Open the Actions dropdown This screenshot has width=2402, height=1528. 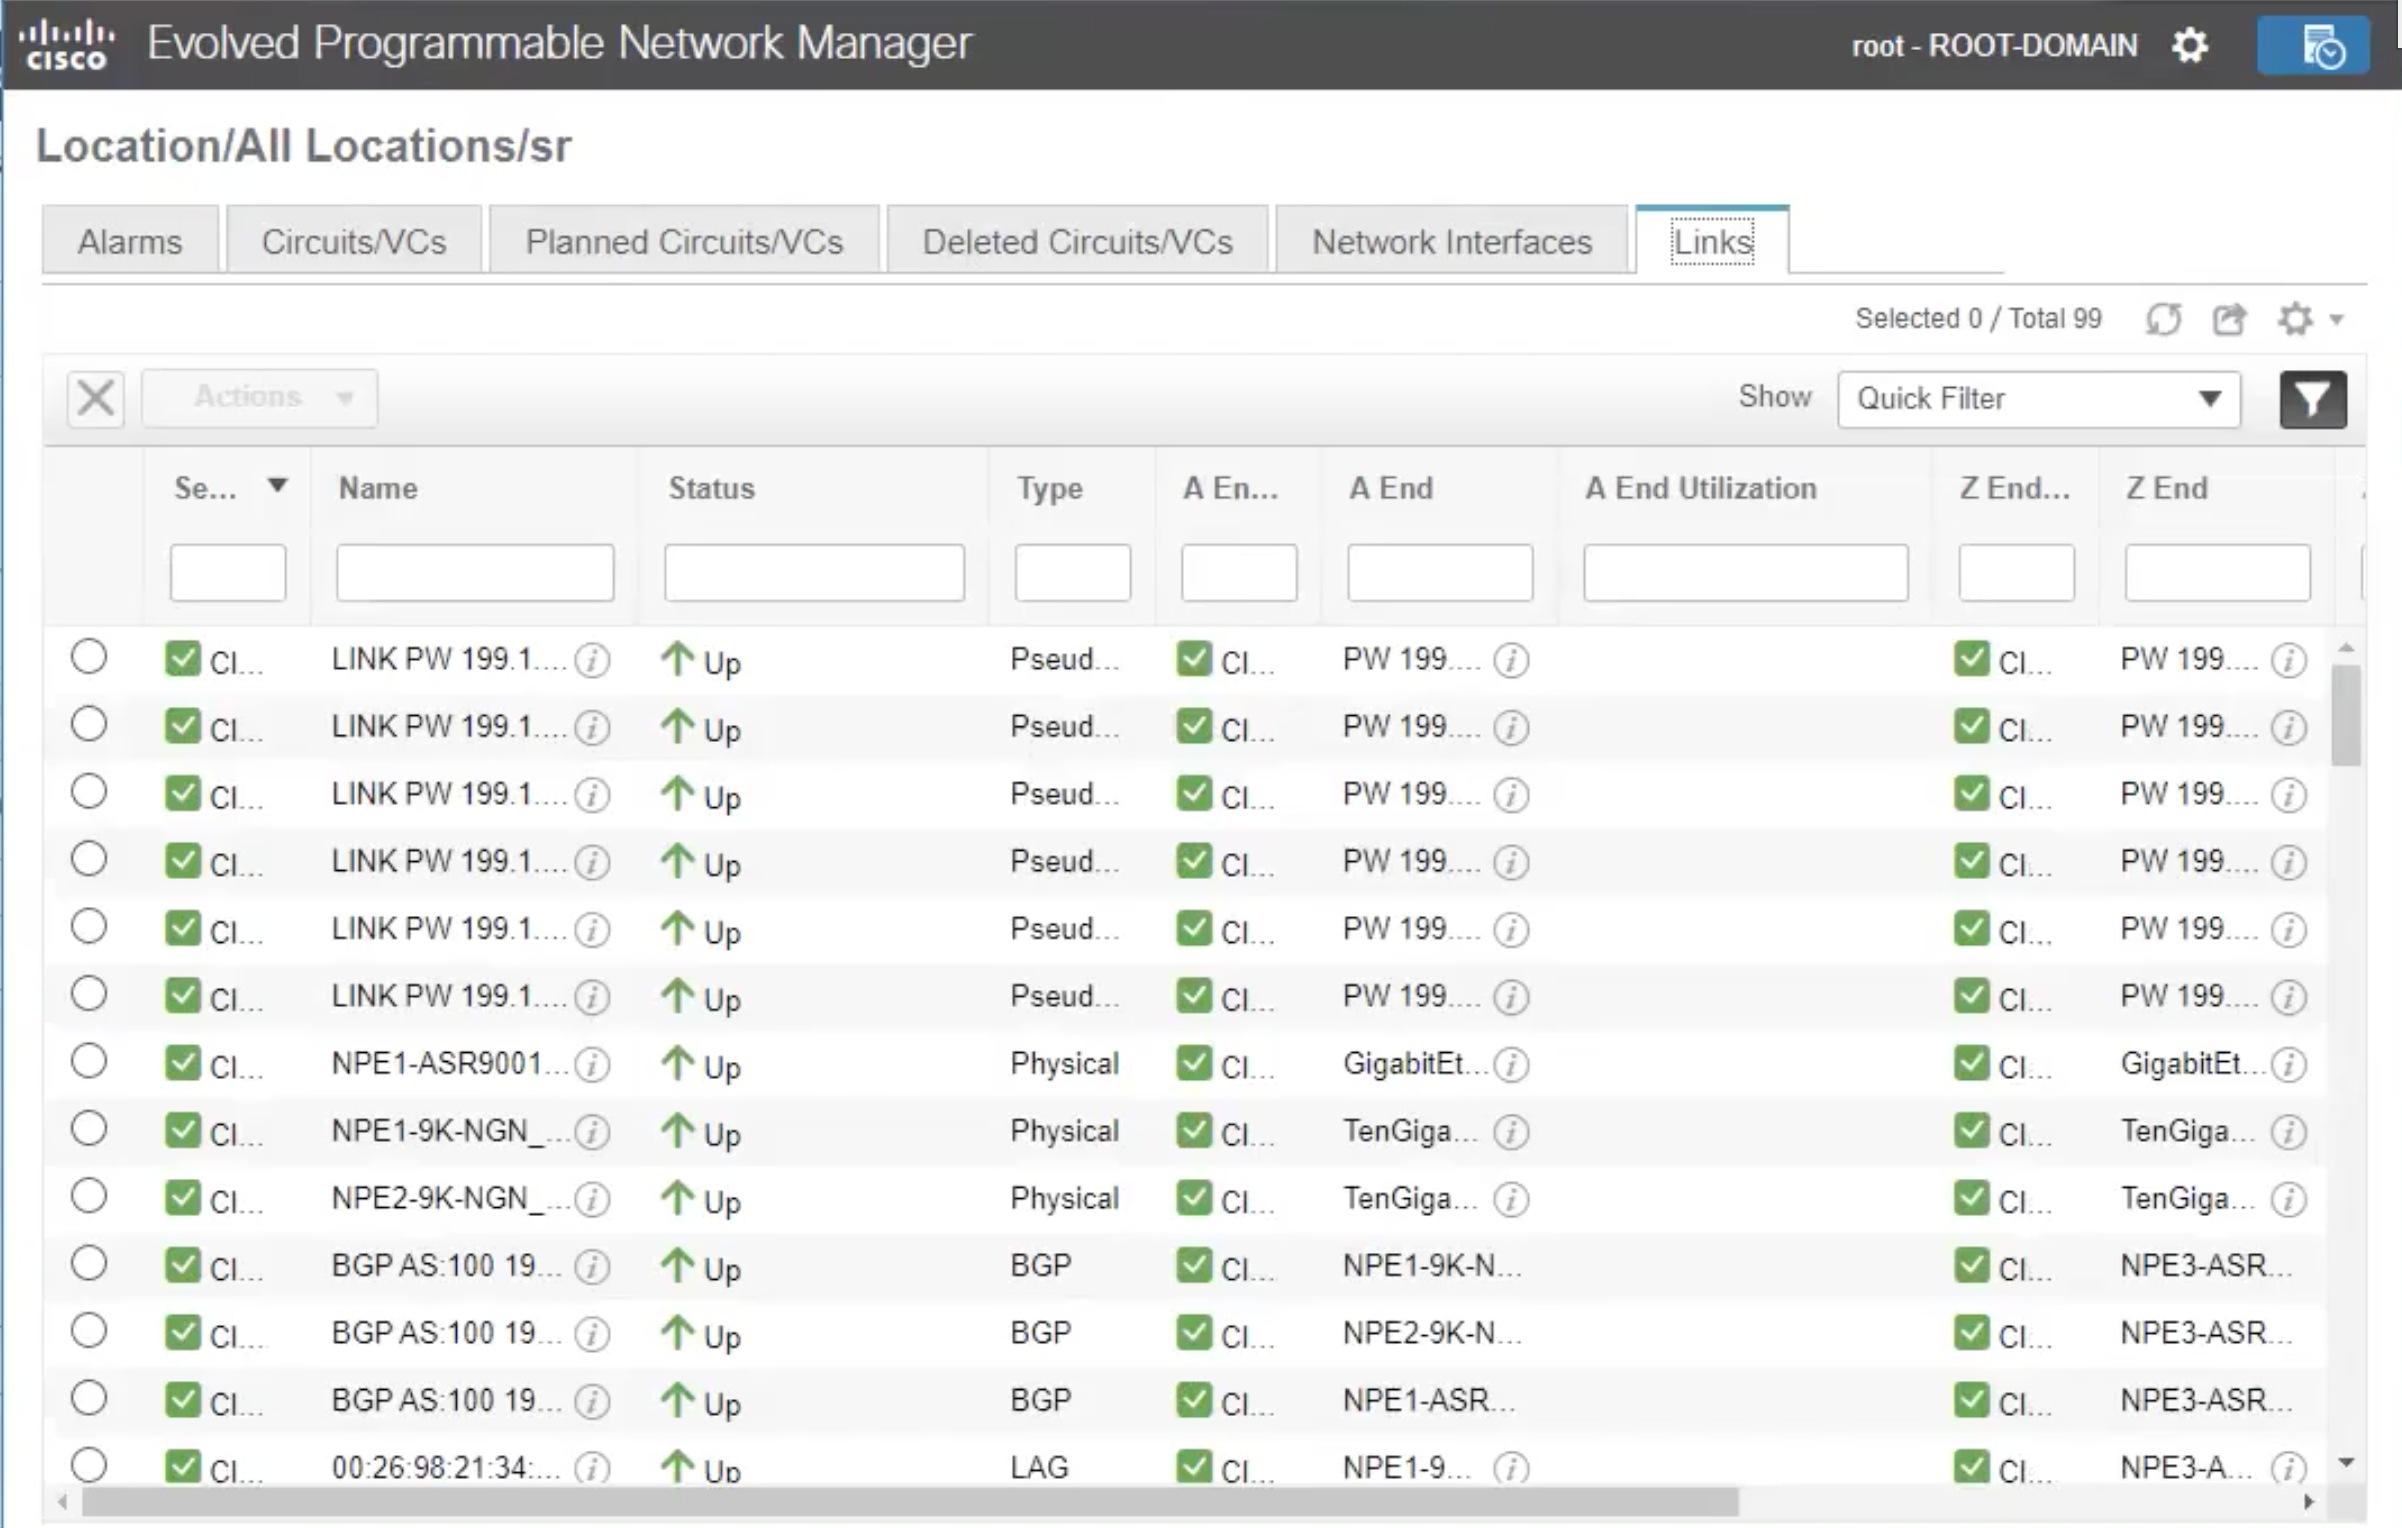pos(259,397)
